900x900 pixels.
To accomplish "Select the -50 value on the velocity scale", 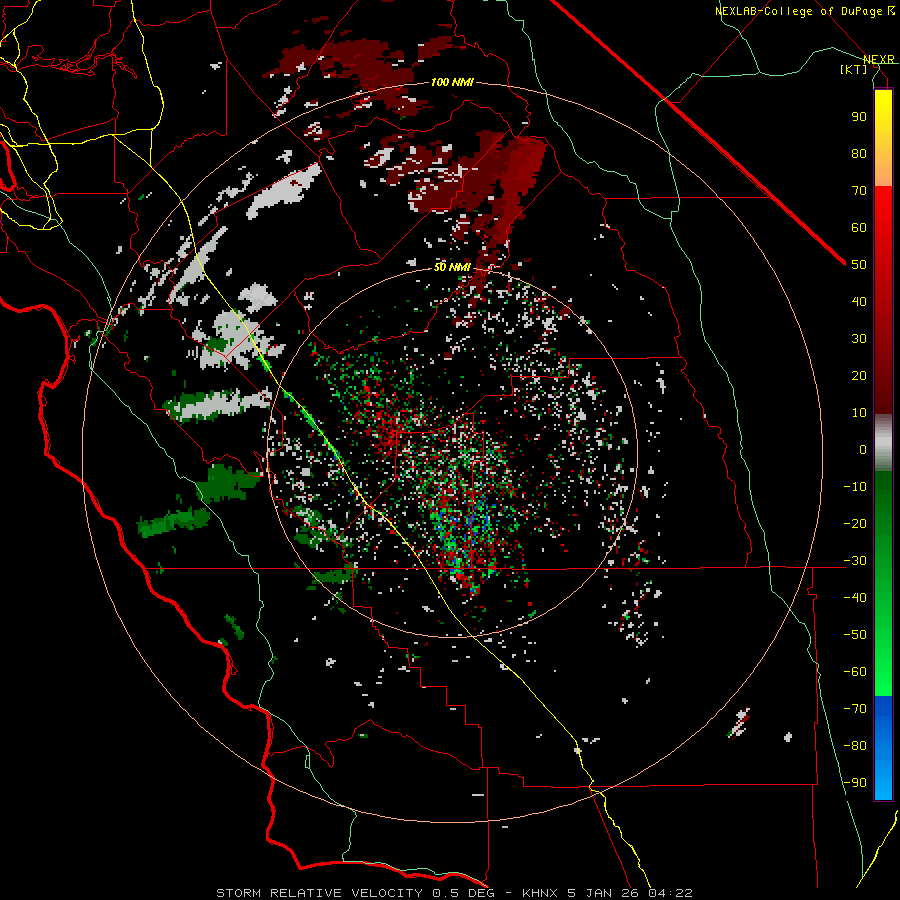I will pyautogui.click(x=855, y=634).
